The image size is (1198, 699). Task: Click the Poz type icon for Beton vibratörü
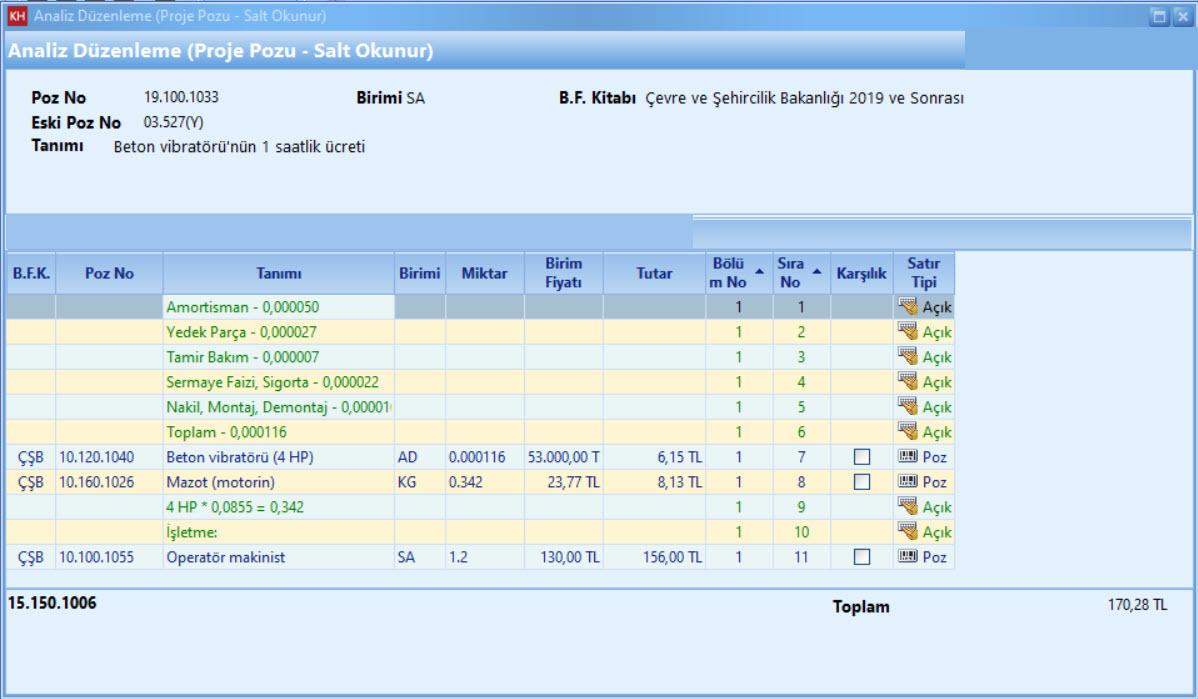coord(908,457)
